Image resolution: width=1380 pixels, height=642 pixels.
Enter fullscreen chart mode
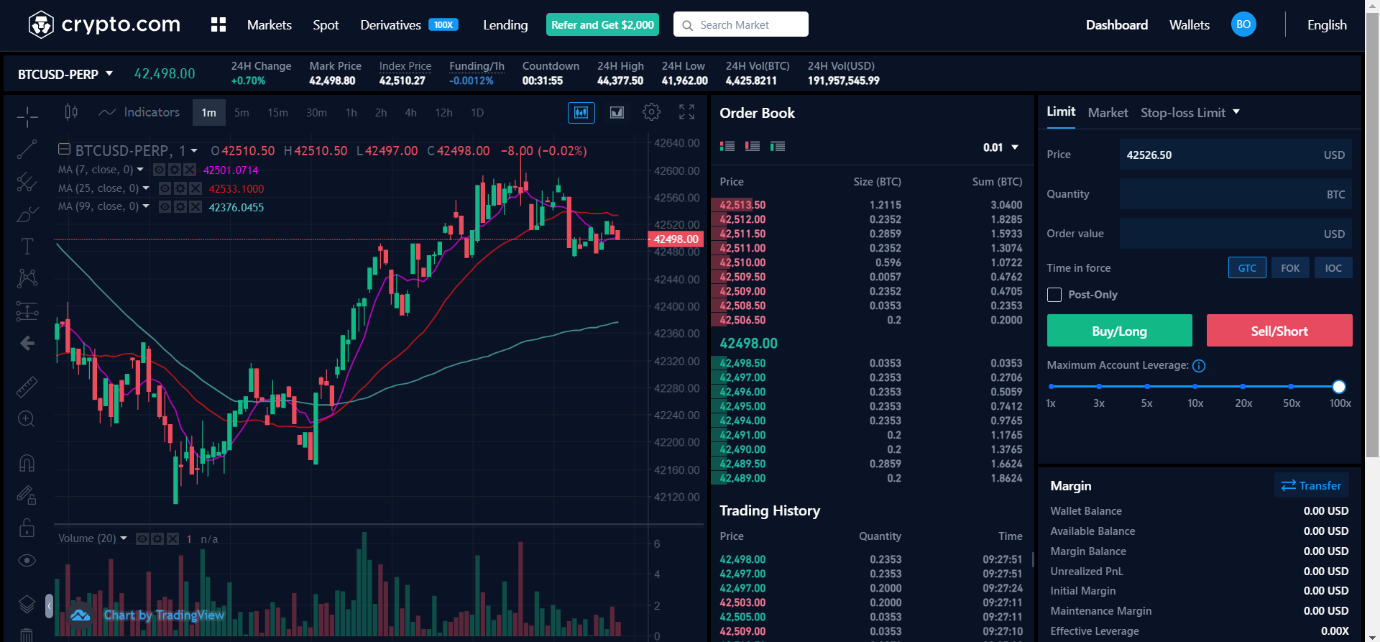click(x=686, y=112)
